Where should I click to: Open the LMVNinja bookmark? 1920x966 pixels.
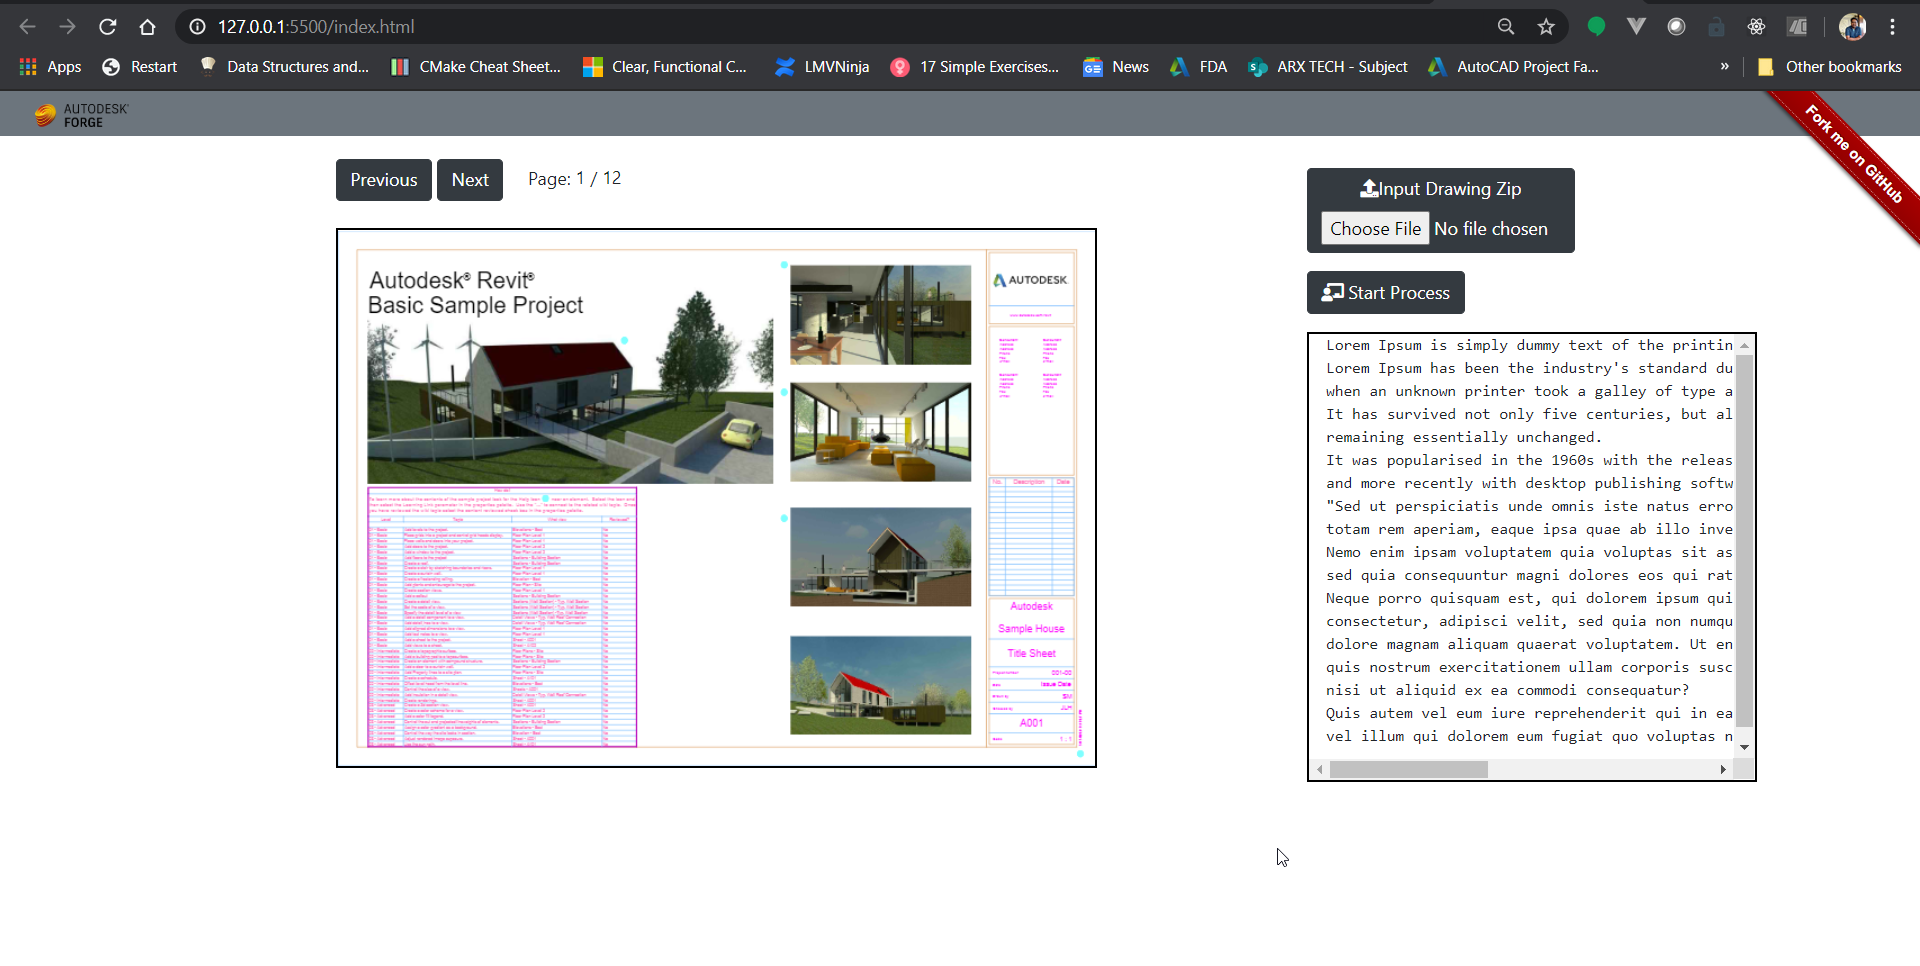point(822,67)
